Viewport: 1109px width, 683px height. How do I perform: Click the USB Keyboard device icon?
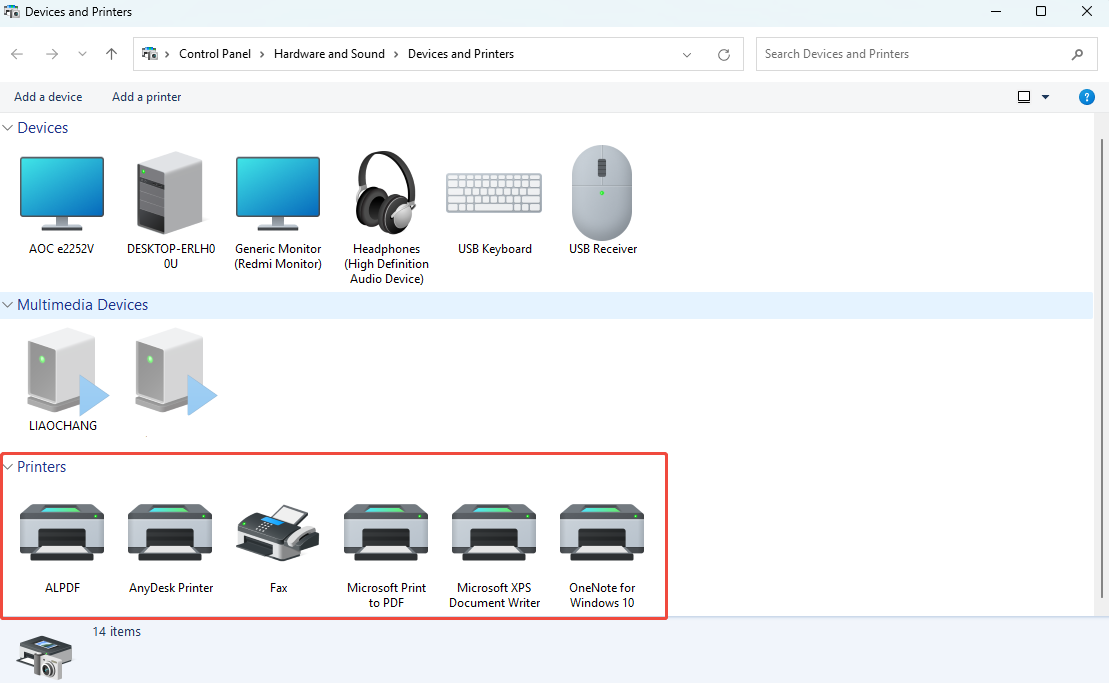tap(494, 194)
